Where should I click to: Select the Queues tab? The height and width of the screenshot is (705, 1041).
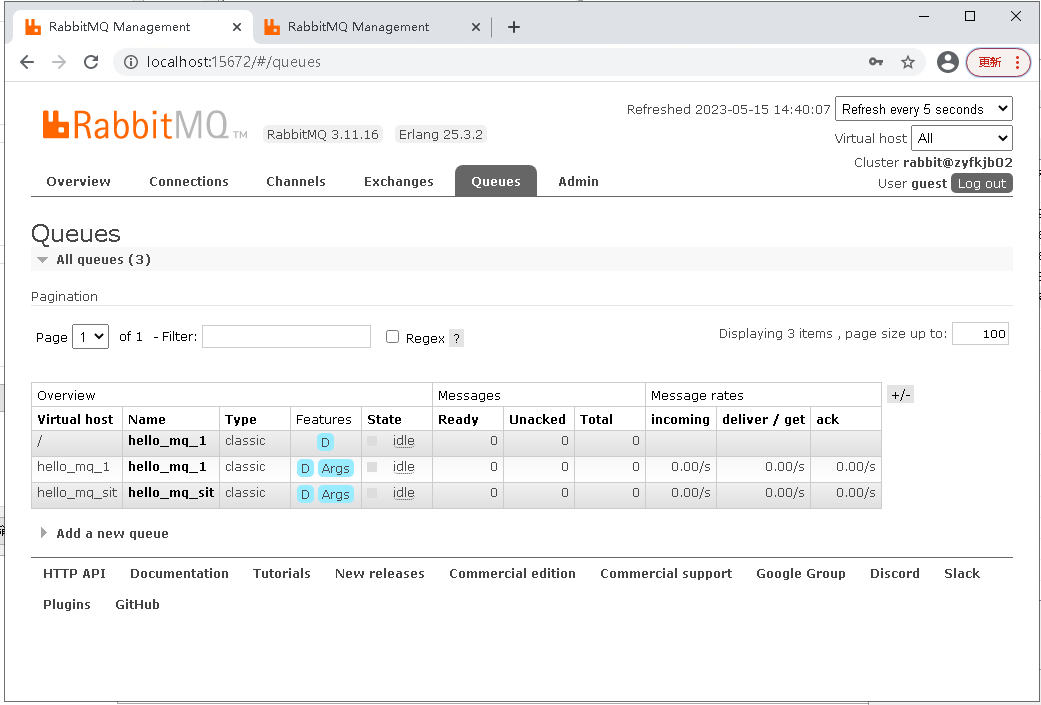[x=496, y=181]
